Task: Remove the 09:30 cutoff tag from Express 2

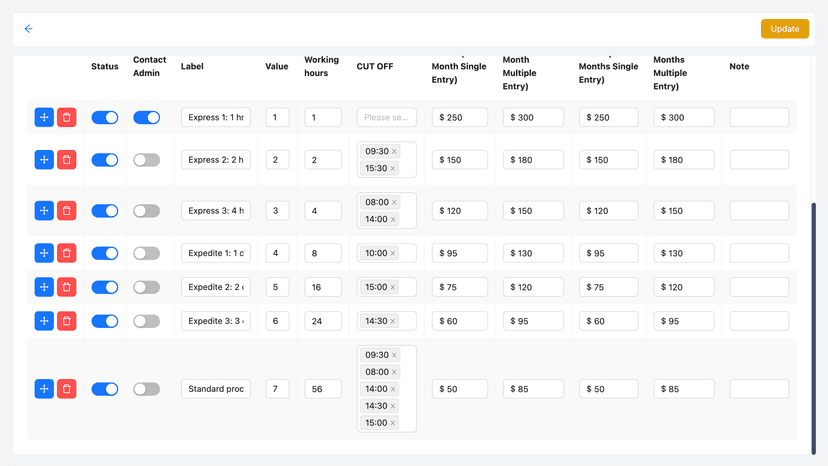Action: (394, 152)
